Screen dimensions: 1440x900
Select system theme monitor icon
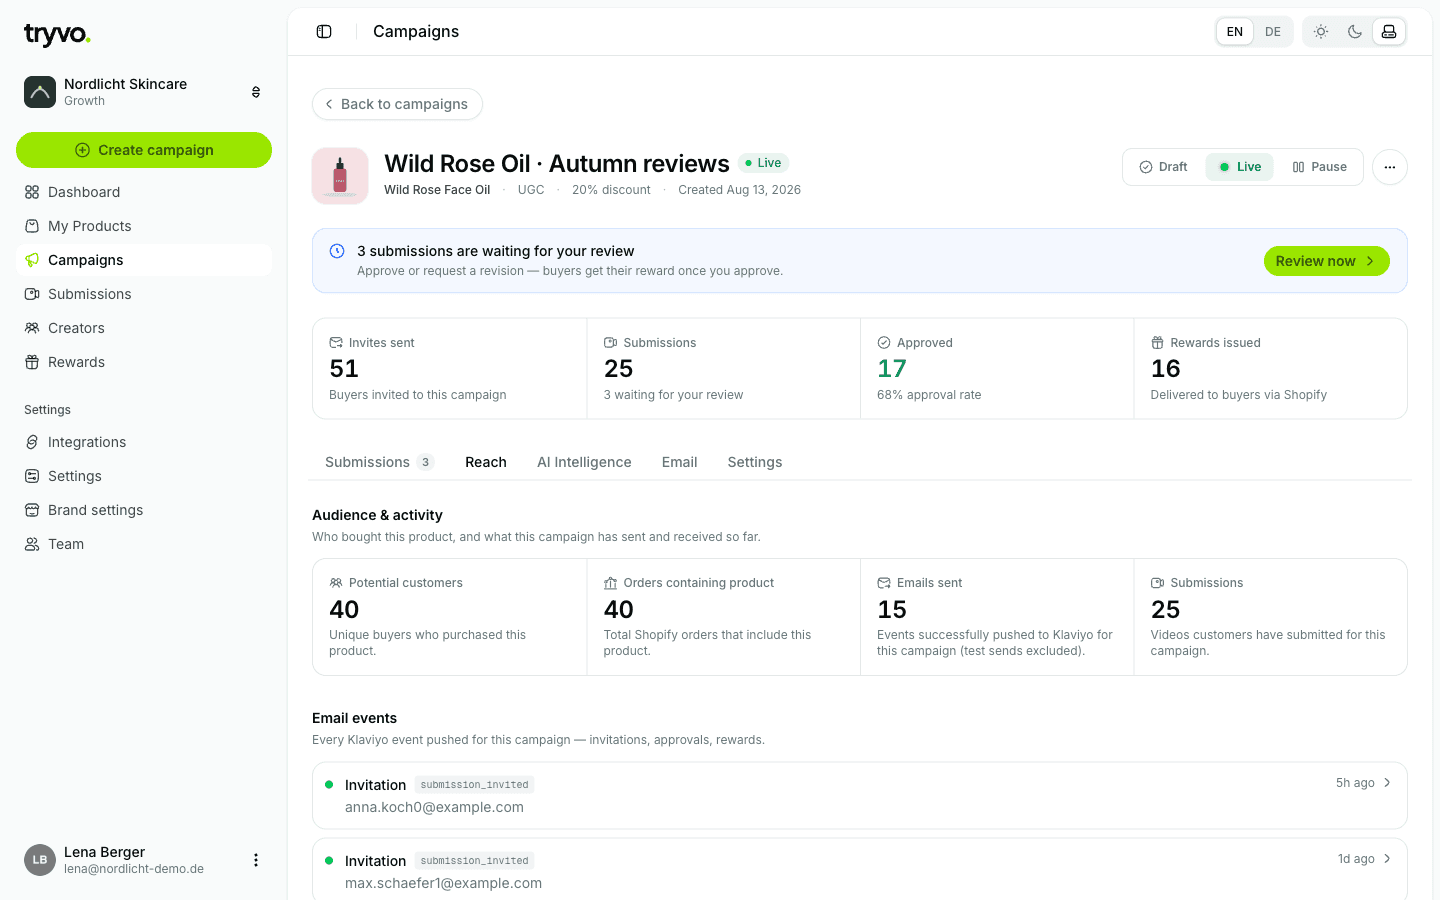1389,32
